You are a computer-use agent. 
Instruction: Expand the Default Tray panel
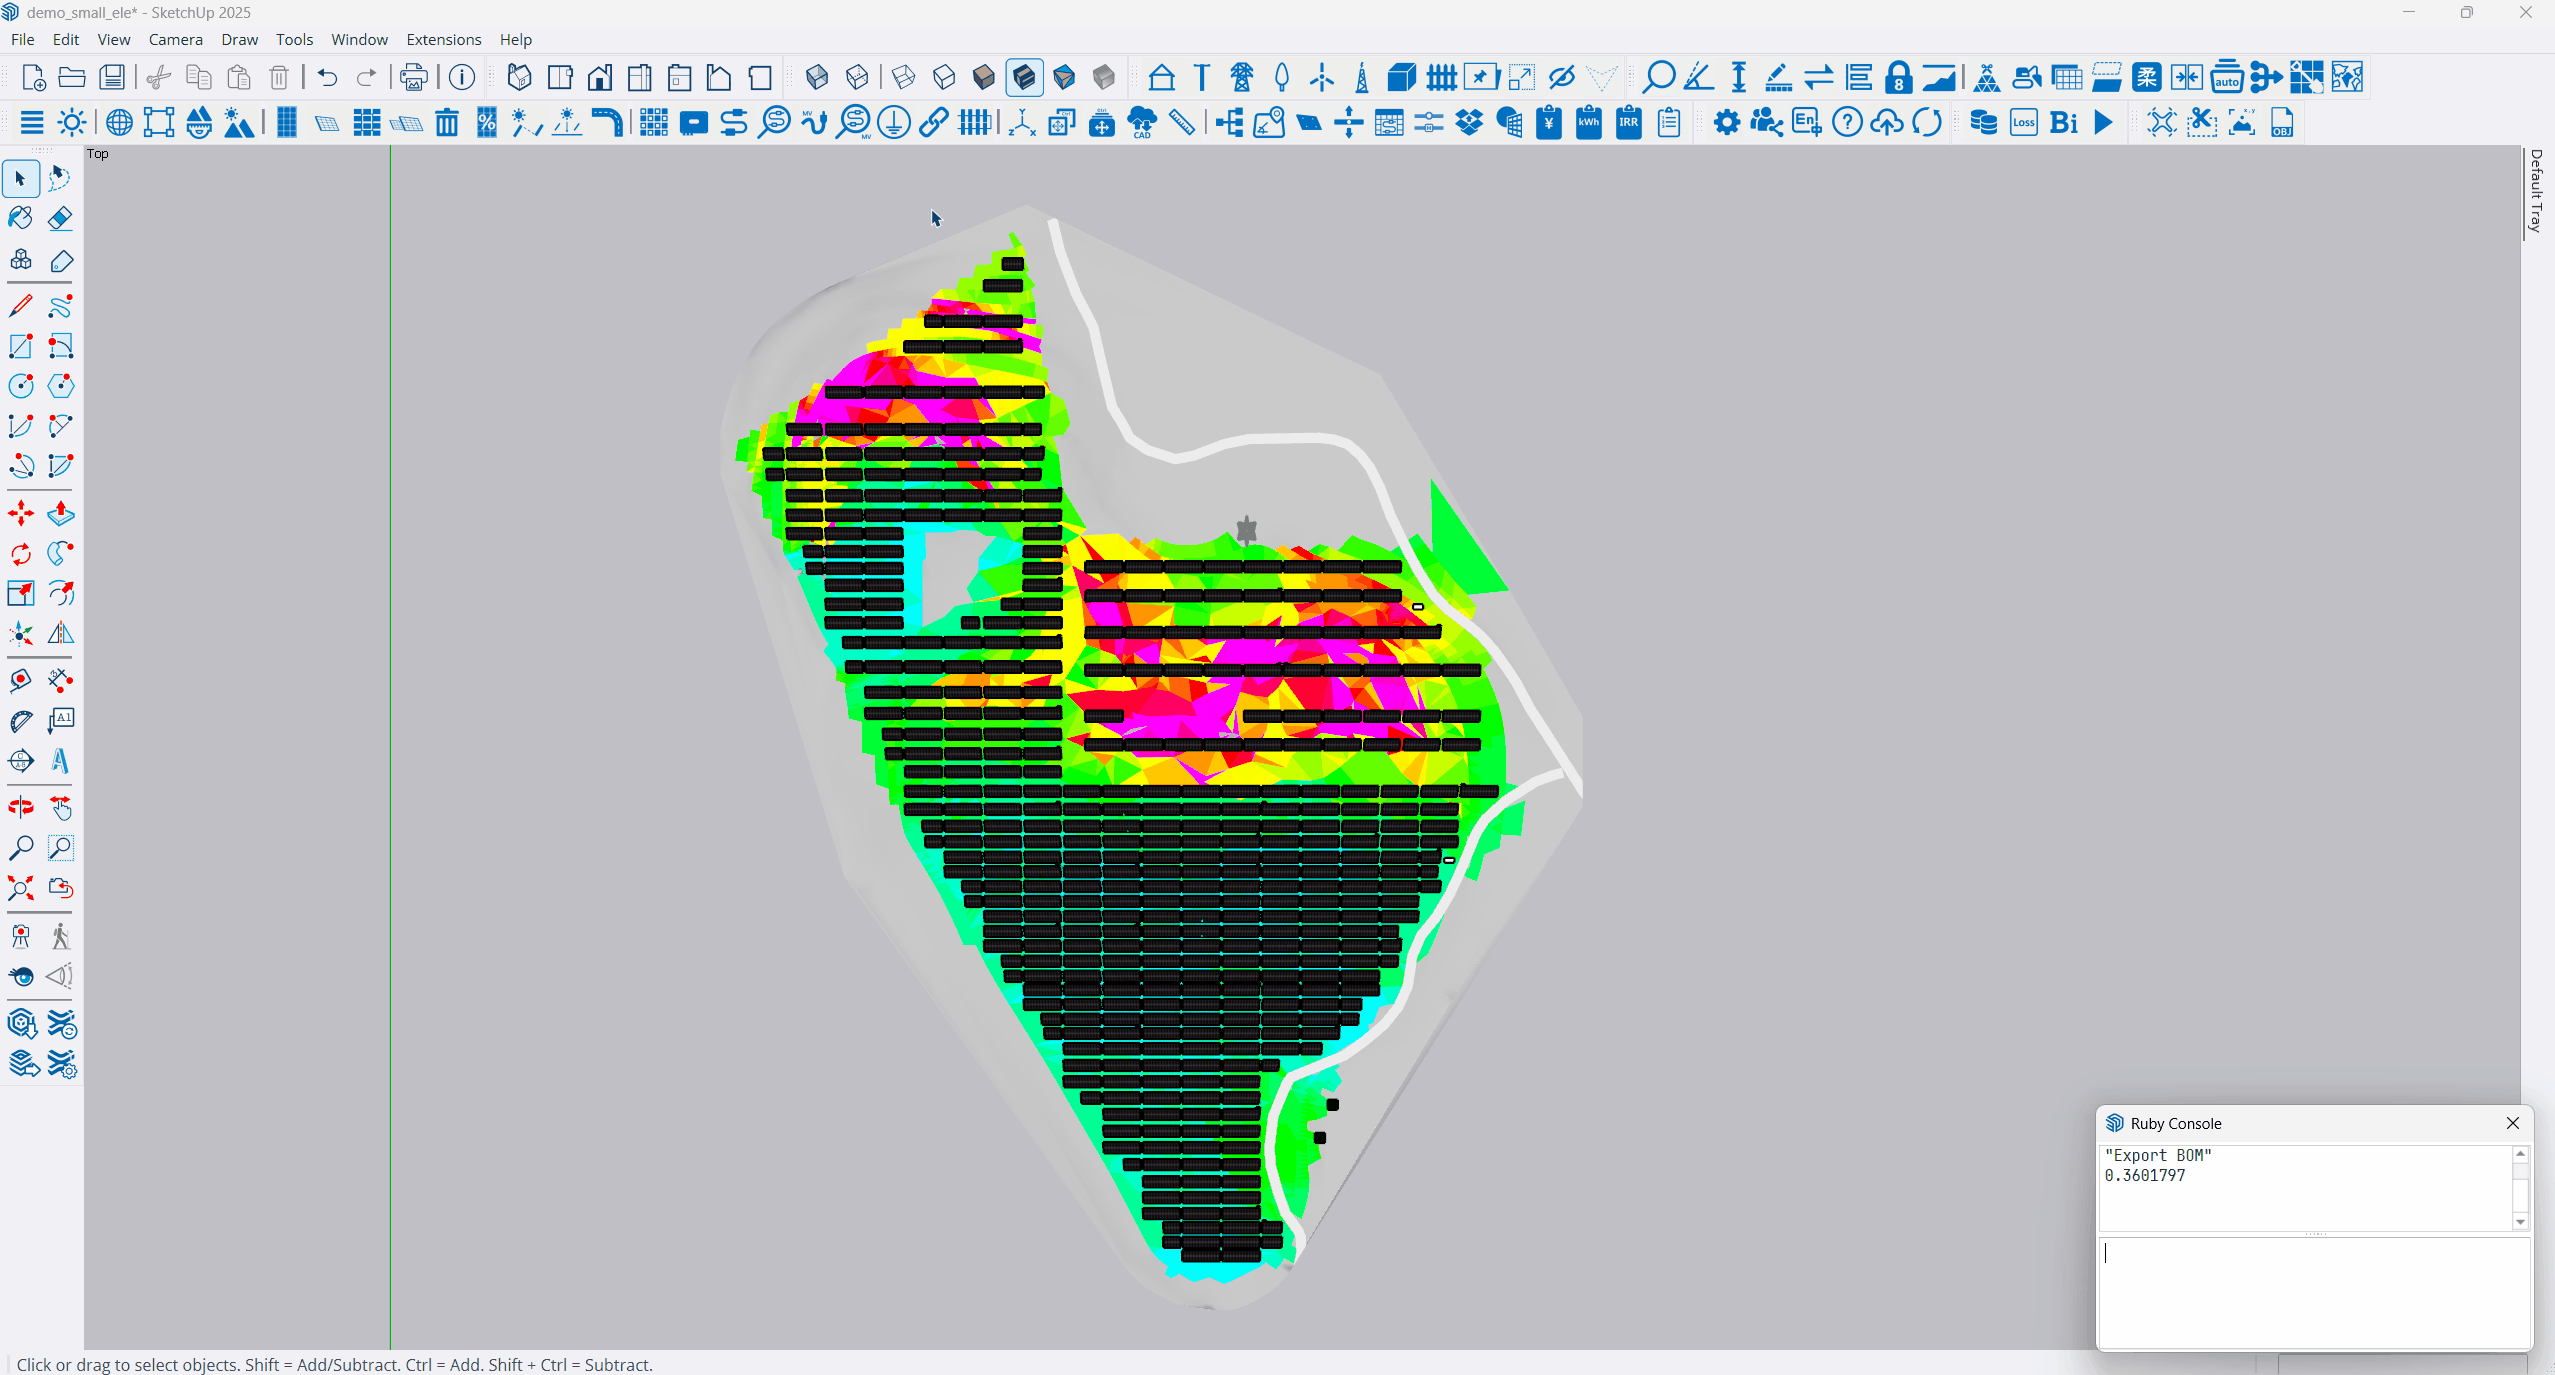tap(2535, 191)
